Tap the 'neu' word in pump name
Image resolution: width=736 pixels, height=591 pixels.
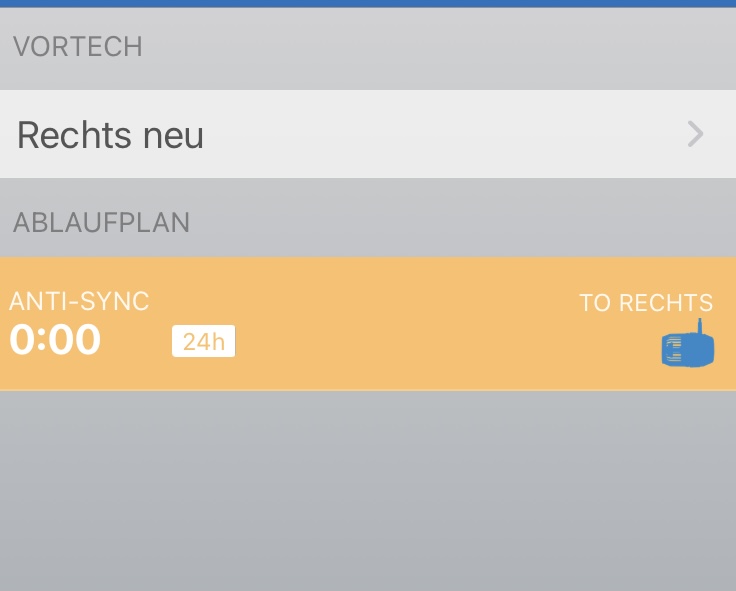point(173,135)
